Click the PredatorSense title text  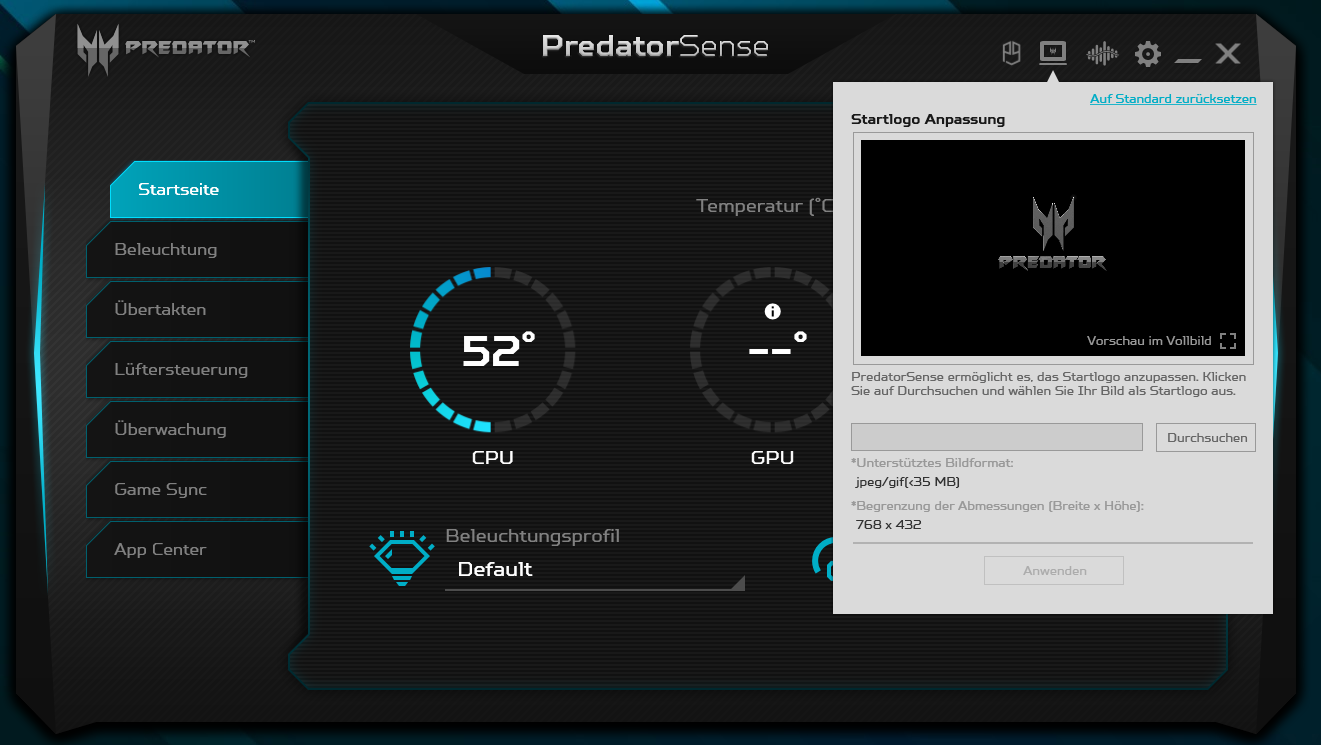655,46
